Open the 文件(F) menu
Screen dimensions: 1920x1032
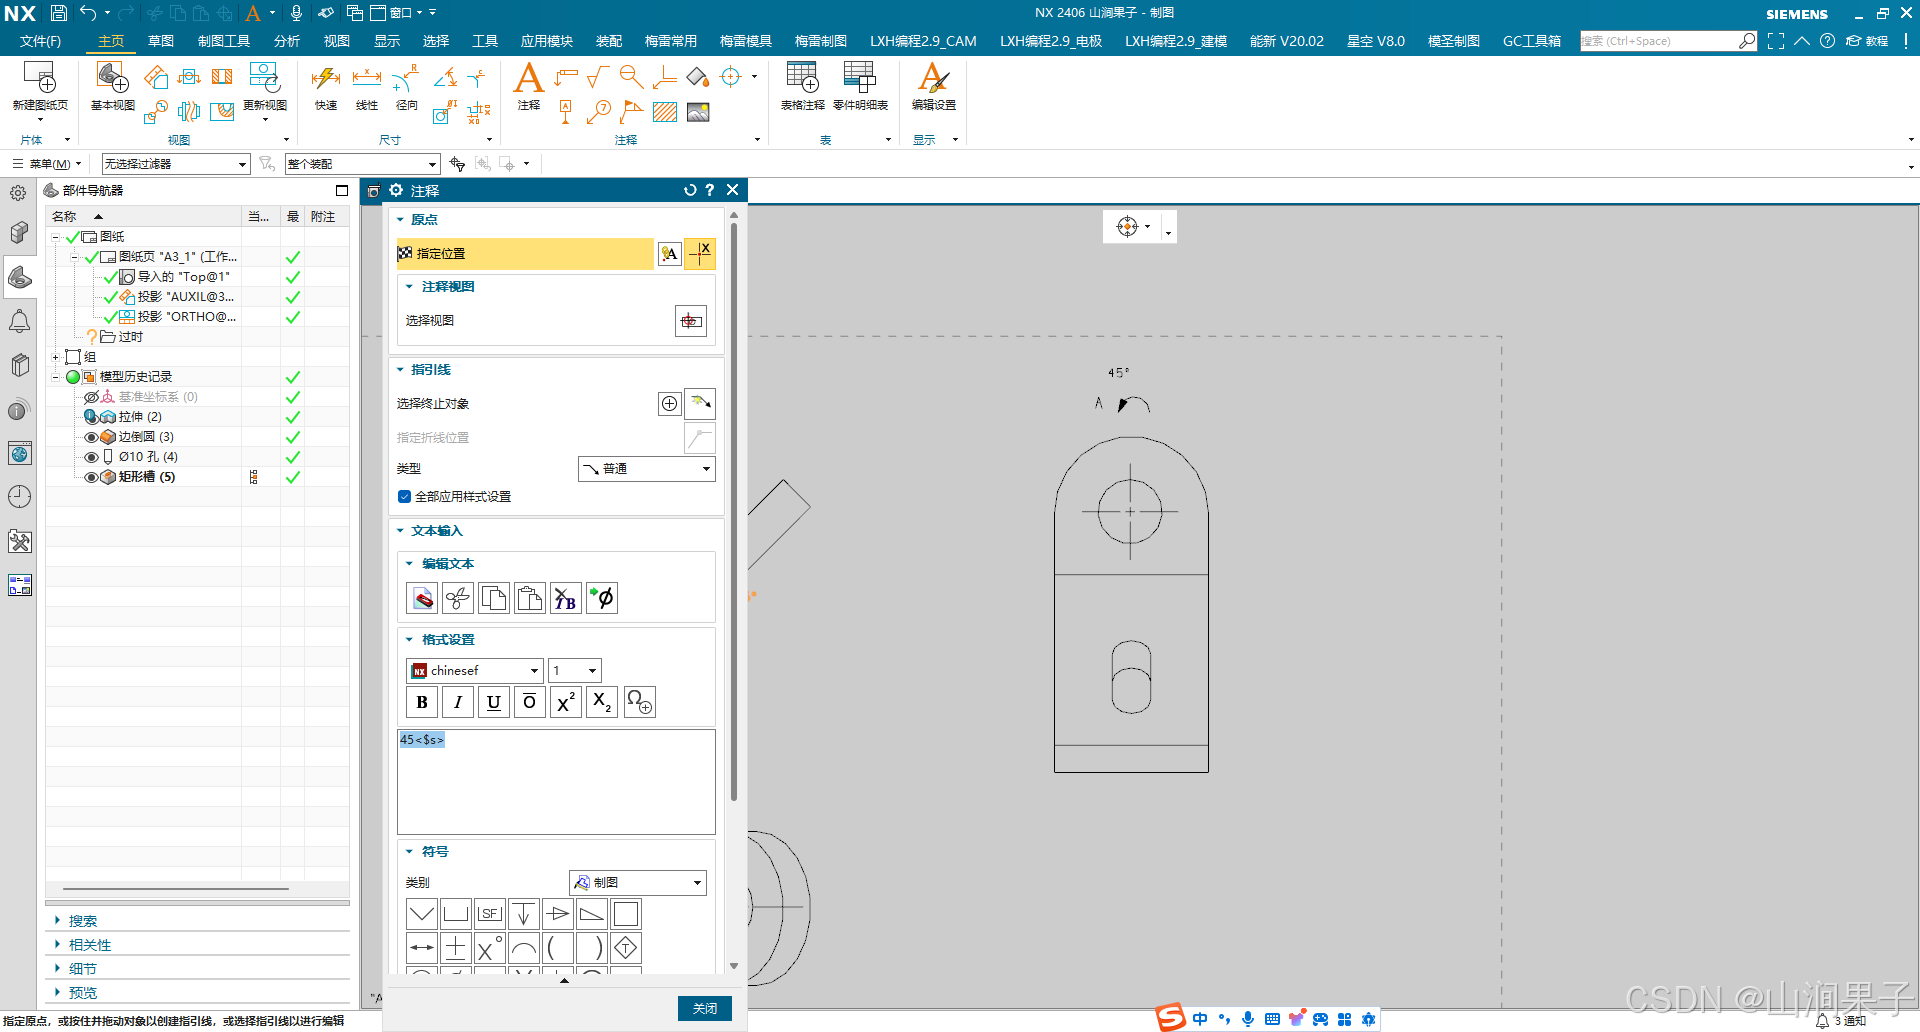(40, 41)
